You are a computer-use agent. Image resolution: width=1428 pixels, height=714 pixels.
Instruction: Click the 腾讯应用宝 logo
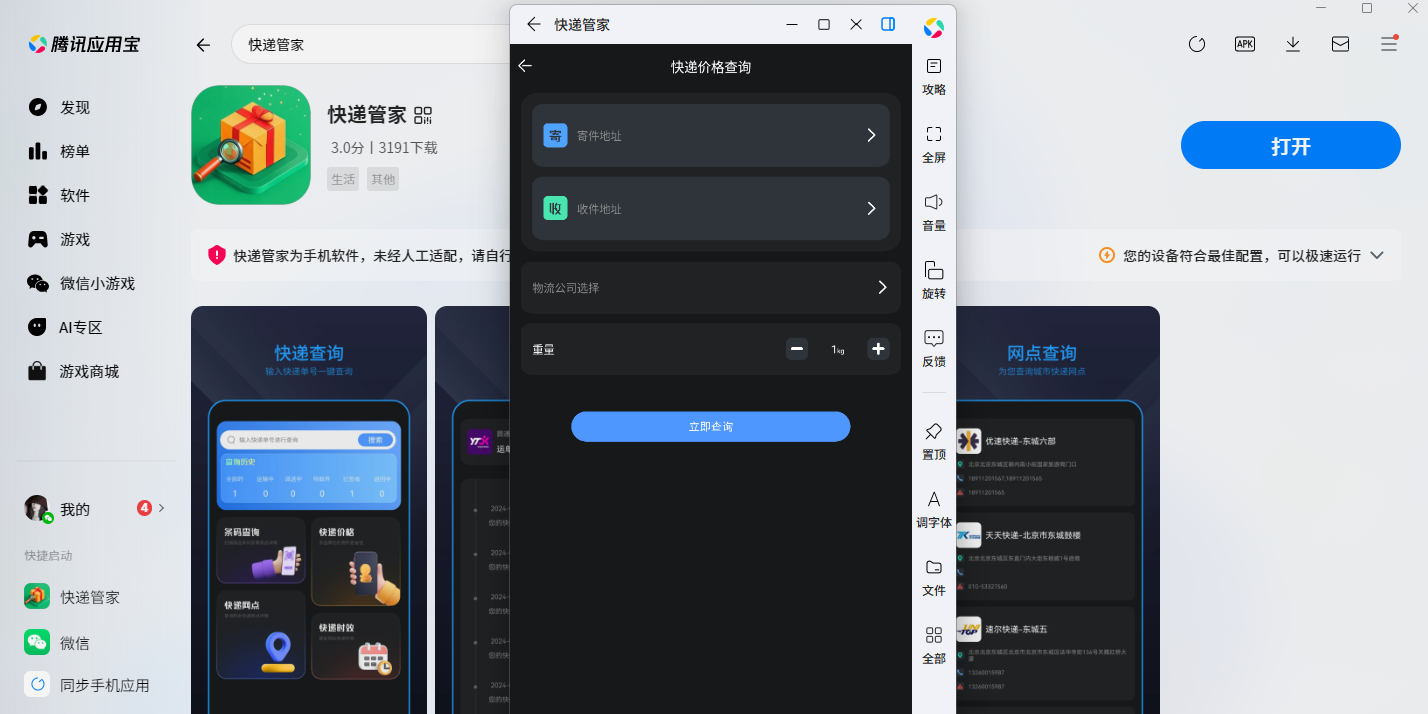83,44
